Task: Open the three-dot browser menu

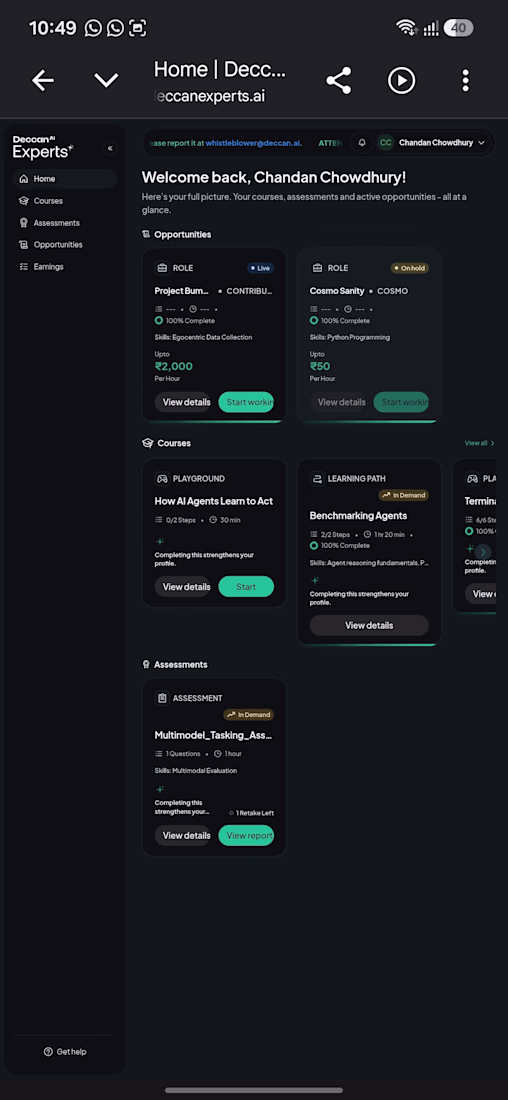Action: [x=464, y=81]
